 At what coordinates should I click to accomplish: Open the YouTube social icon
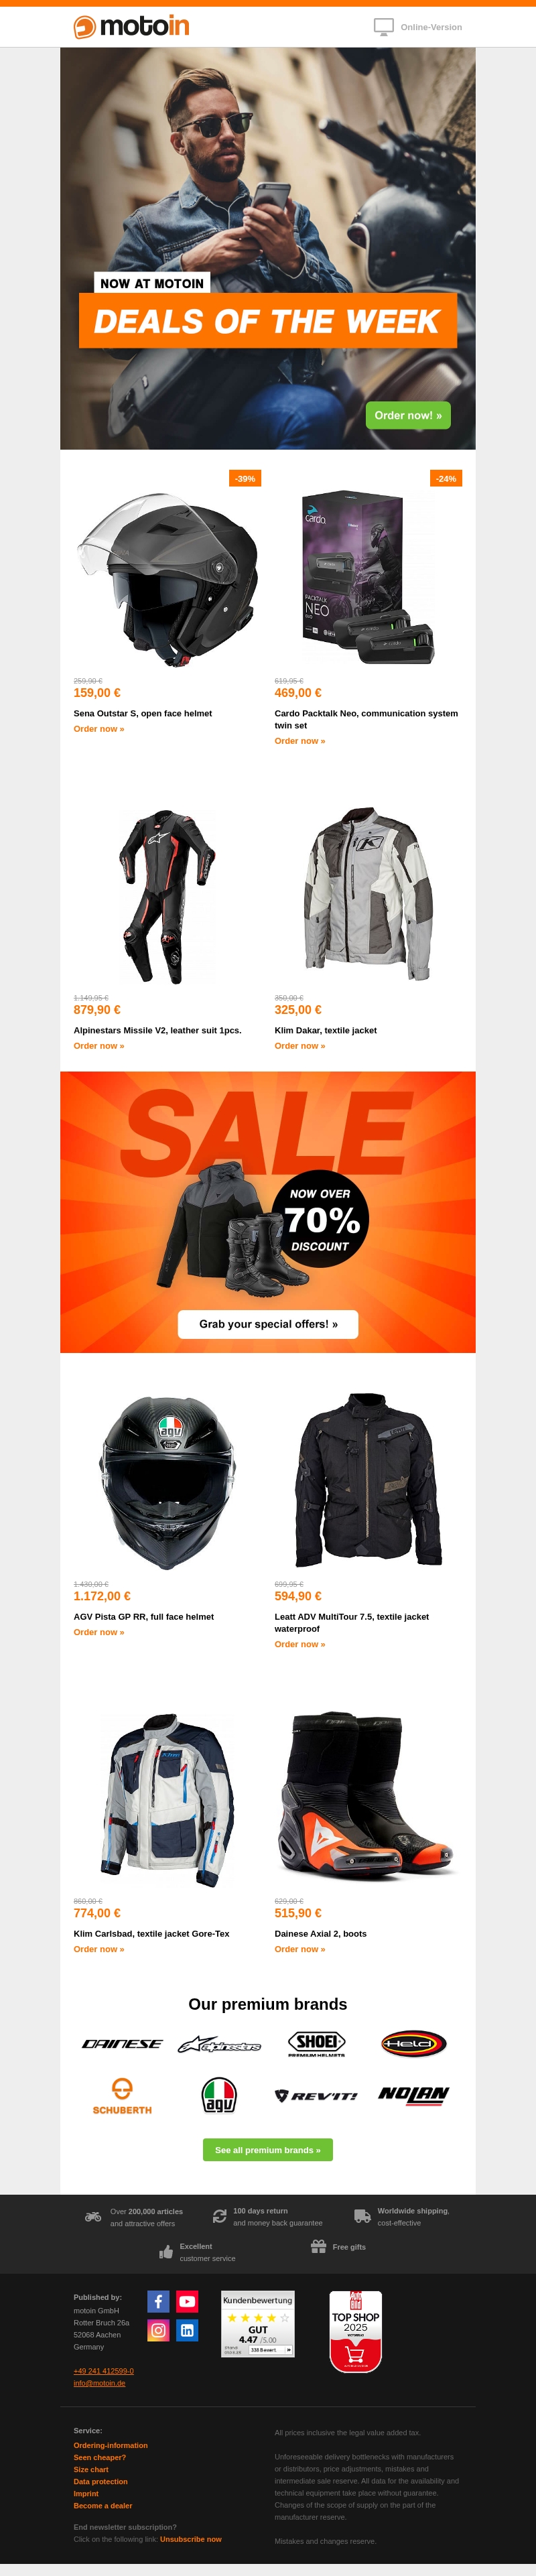(187, 2301)
